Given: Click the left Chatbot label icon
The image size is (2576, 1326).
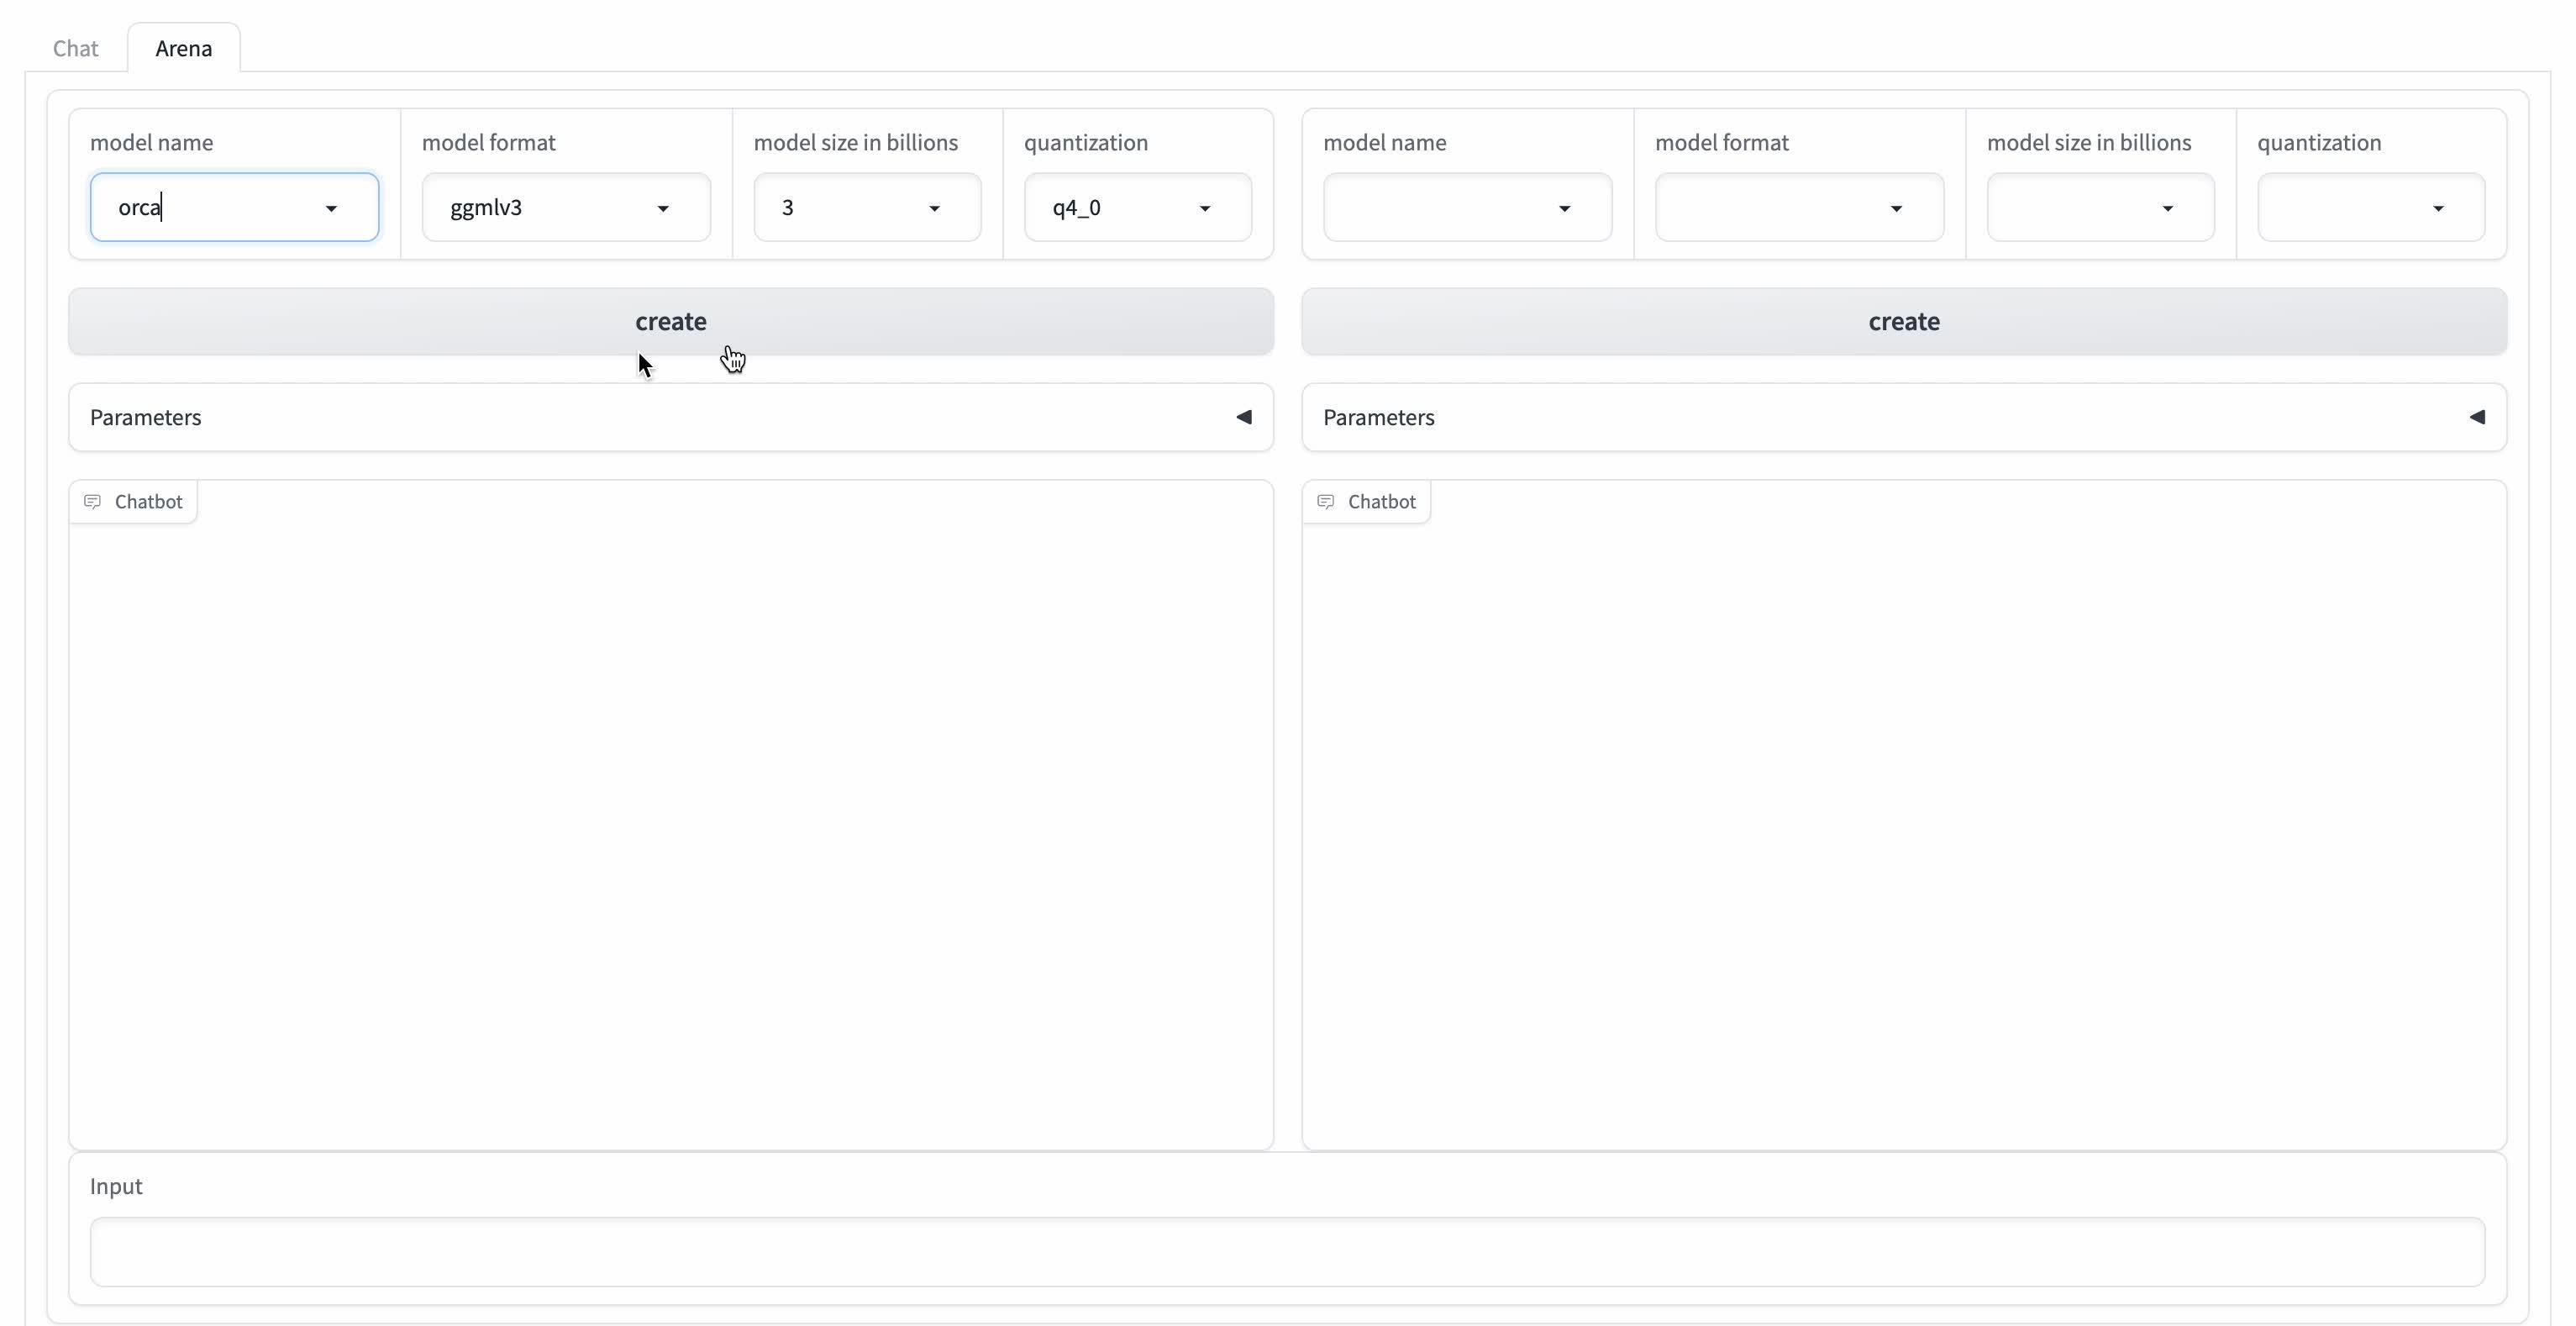Looking at the screenshot, I should [92, 501].
